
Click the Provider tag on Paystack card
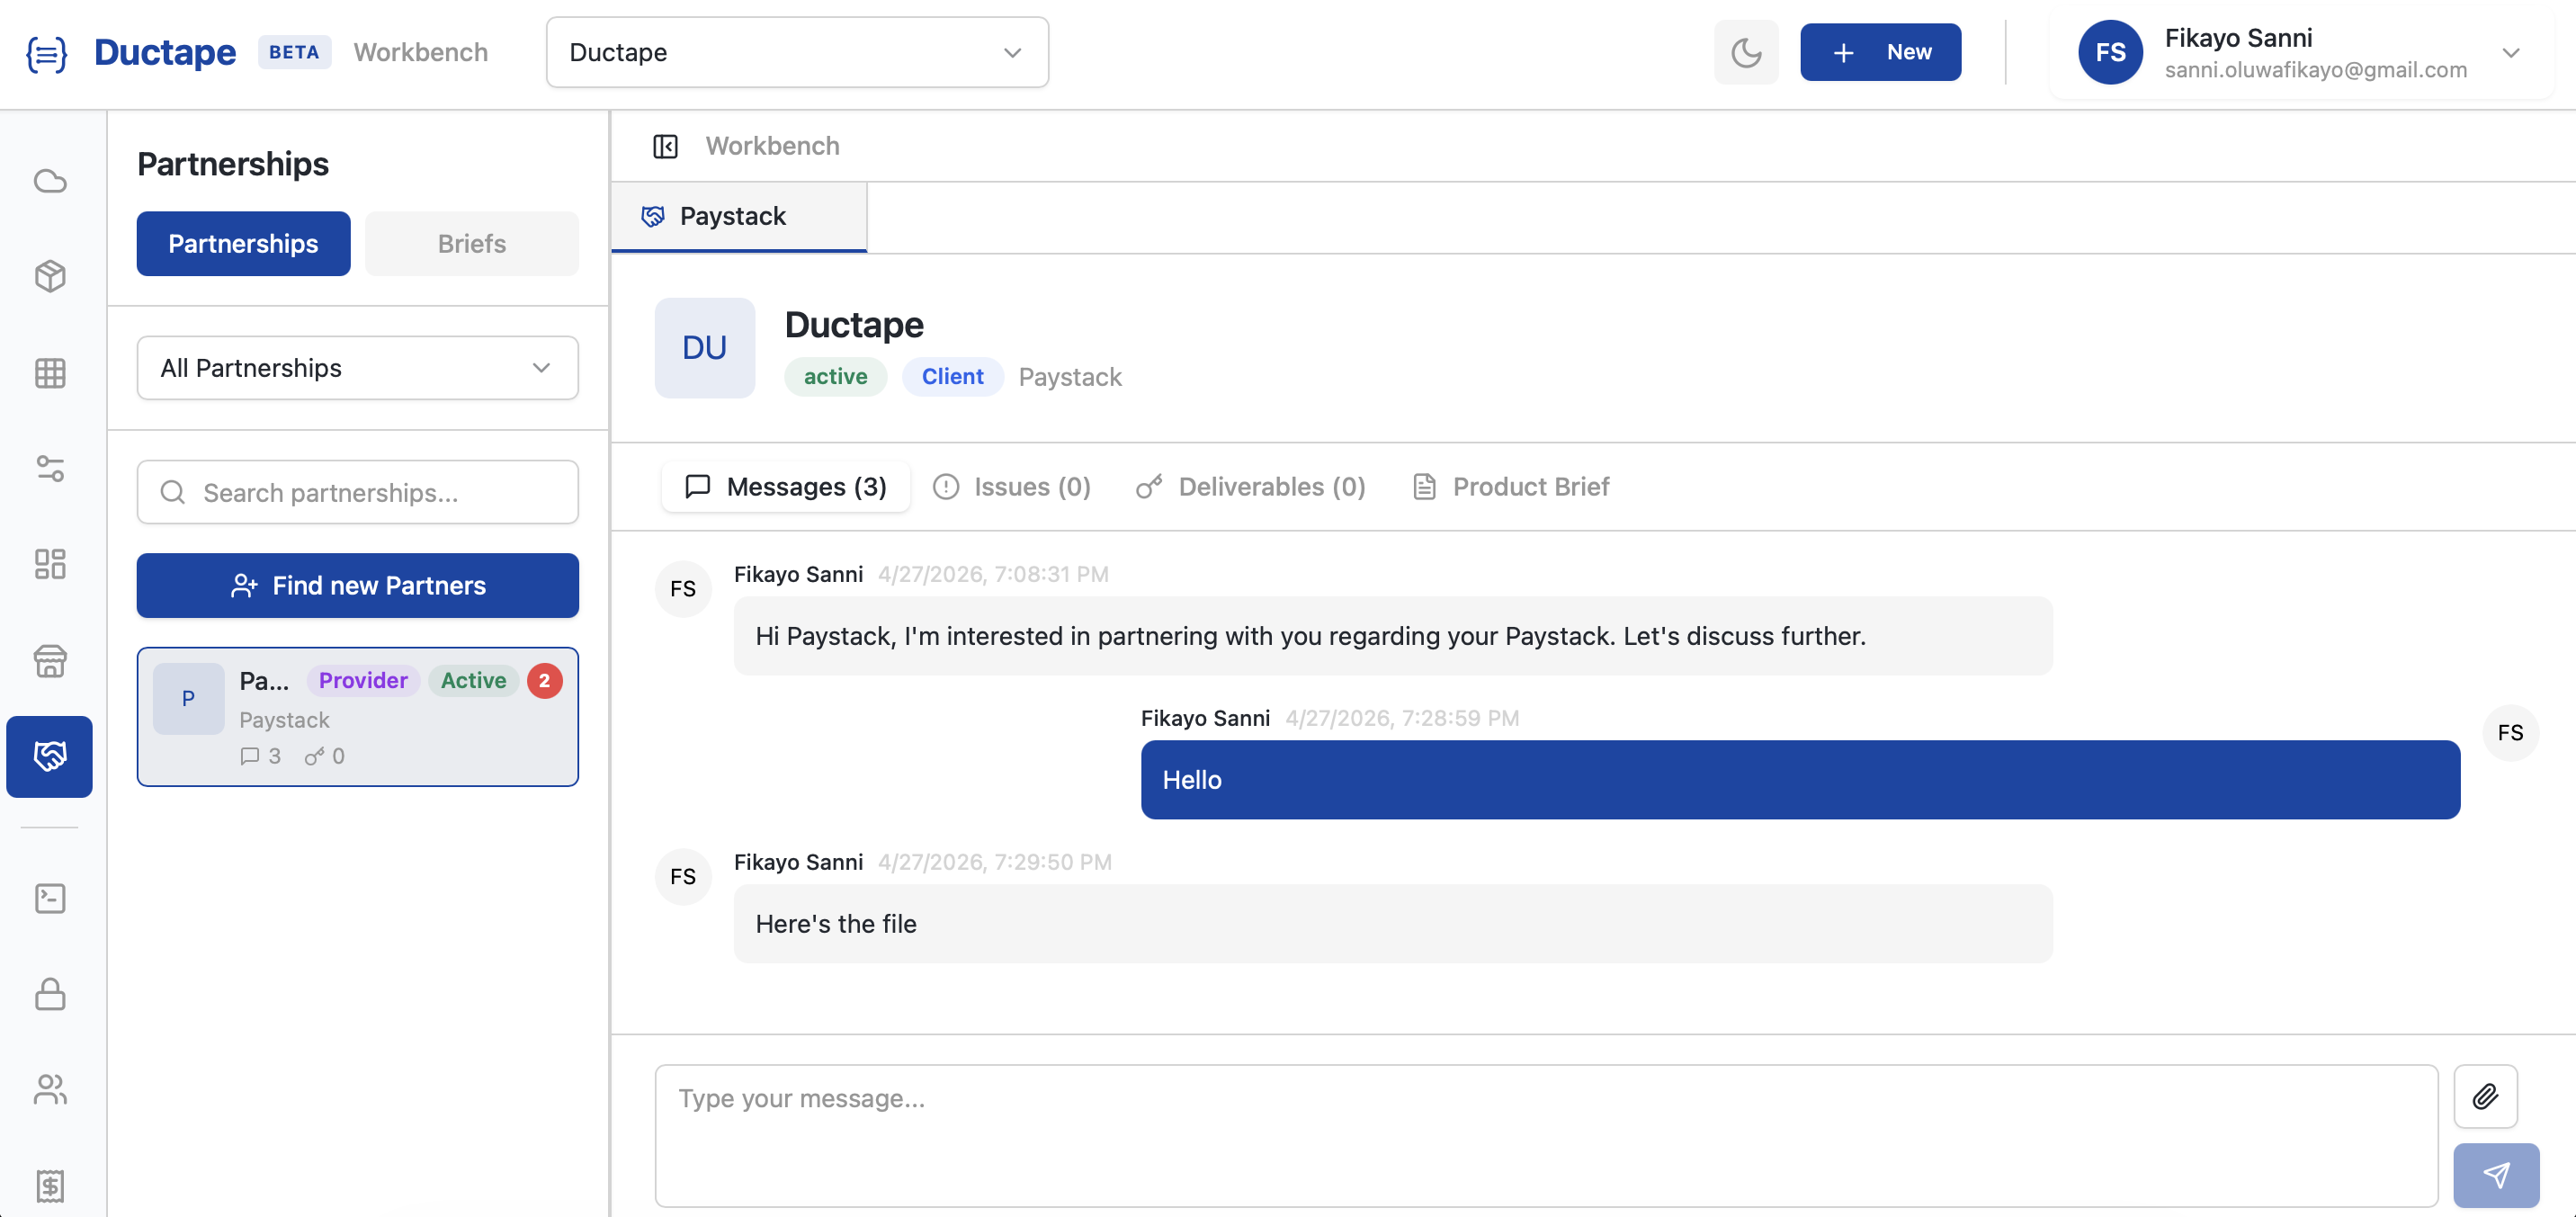[x=363, y=681]
